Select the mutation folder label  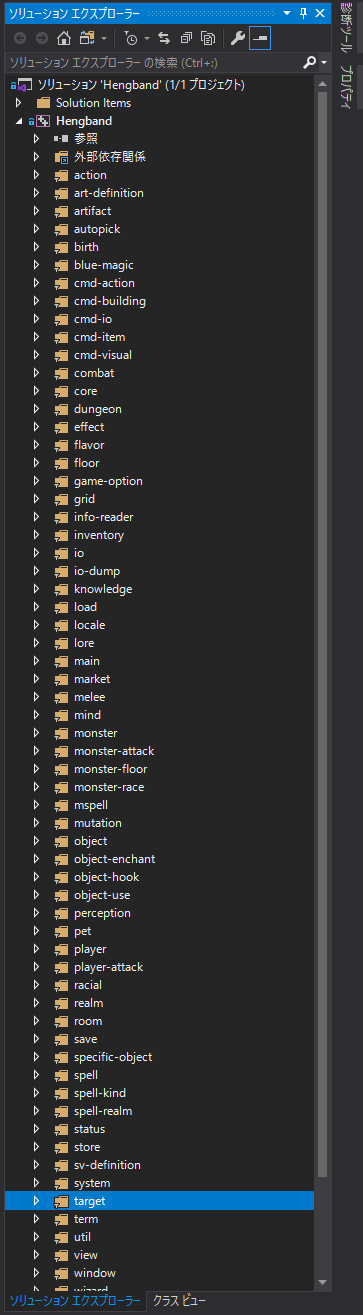tap(98, 823)
